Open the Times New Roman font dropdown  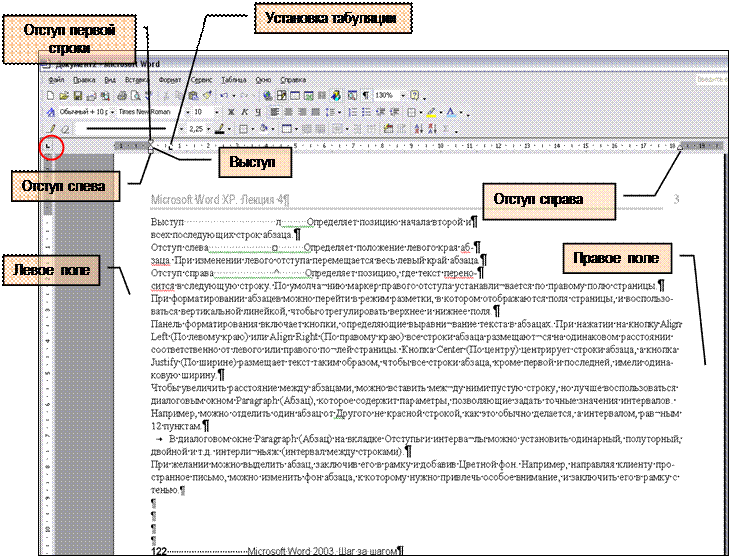pos(187,113)
